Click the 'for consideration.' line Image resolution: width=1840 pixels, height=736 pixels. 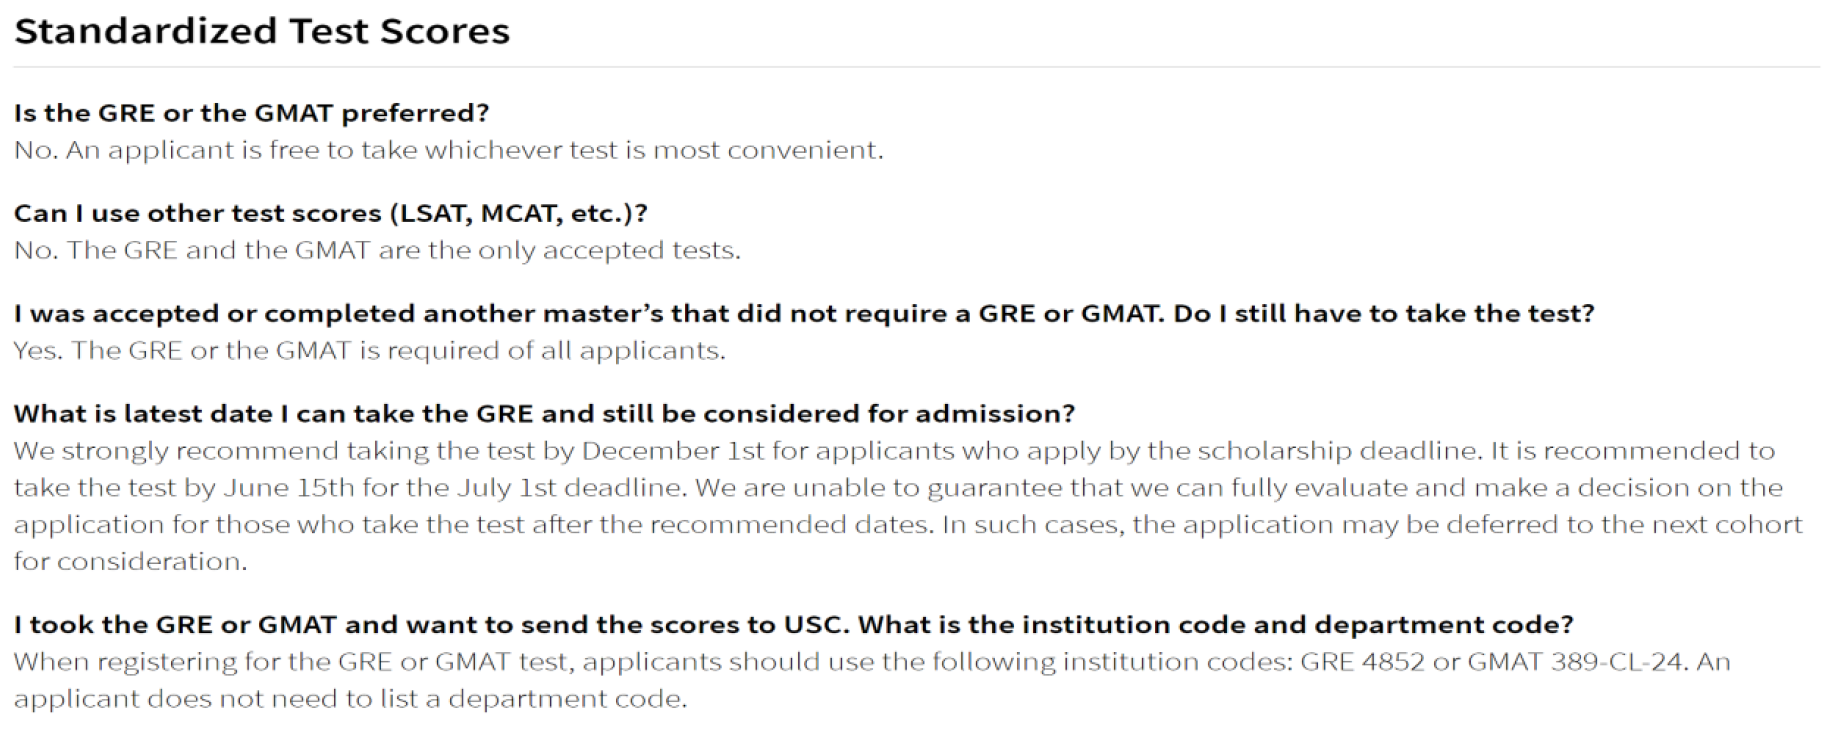130,562
